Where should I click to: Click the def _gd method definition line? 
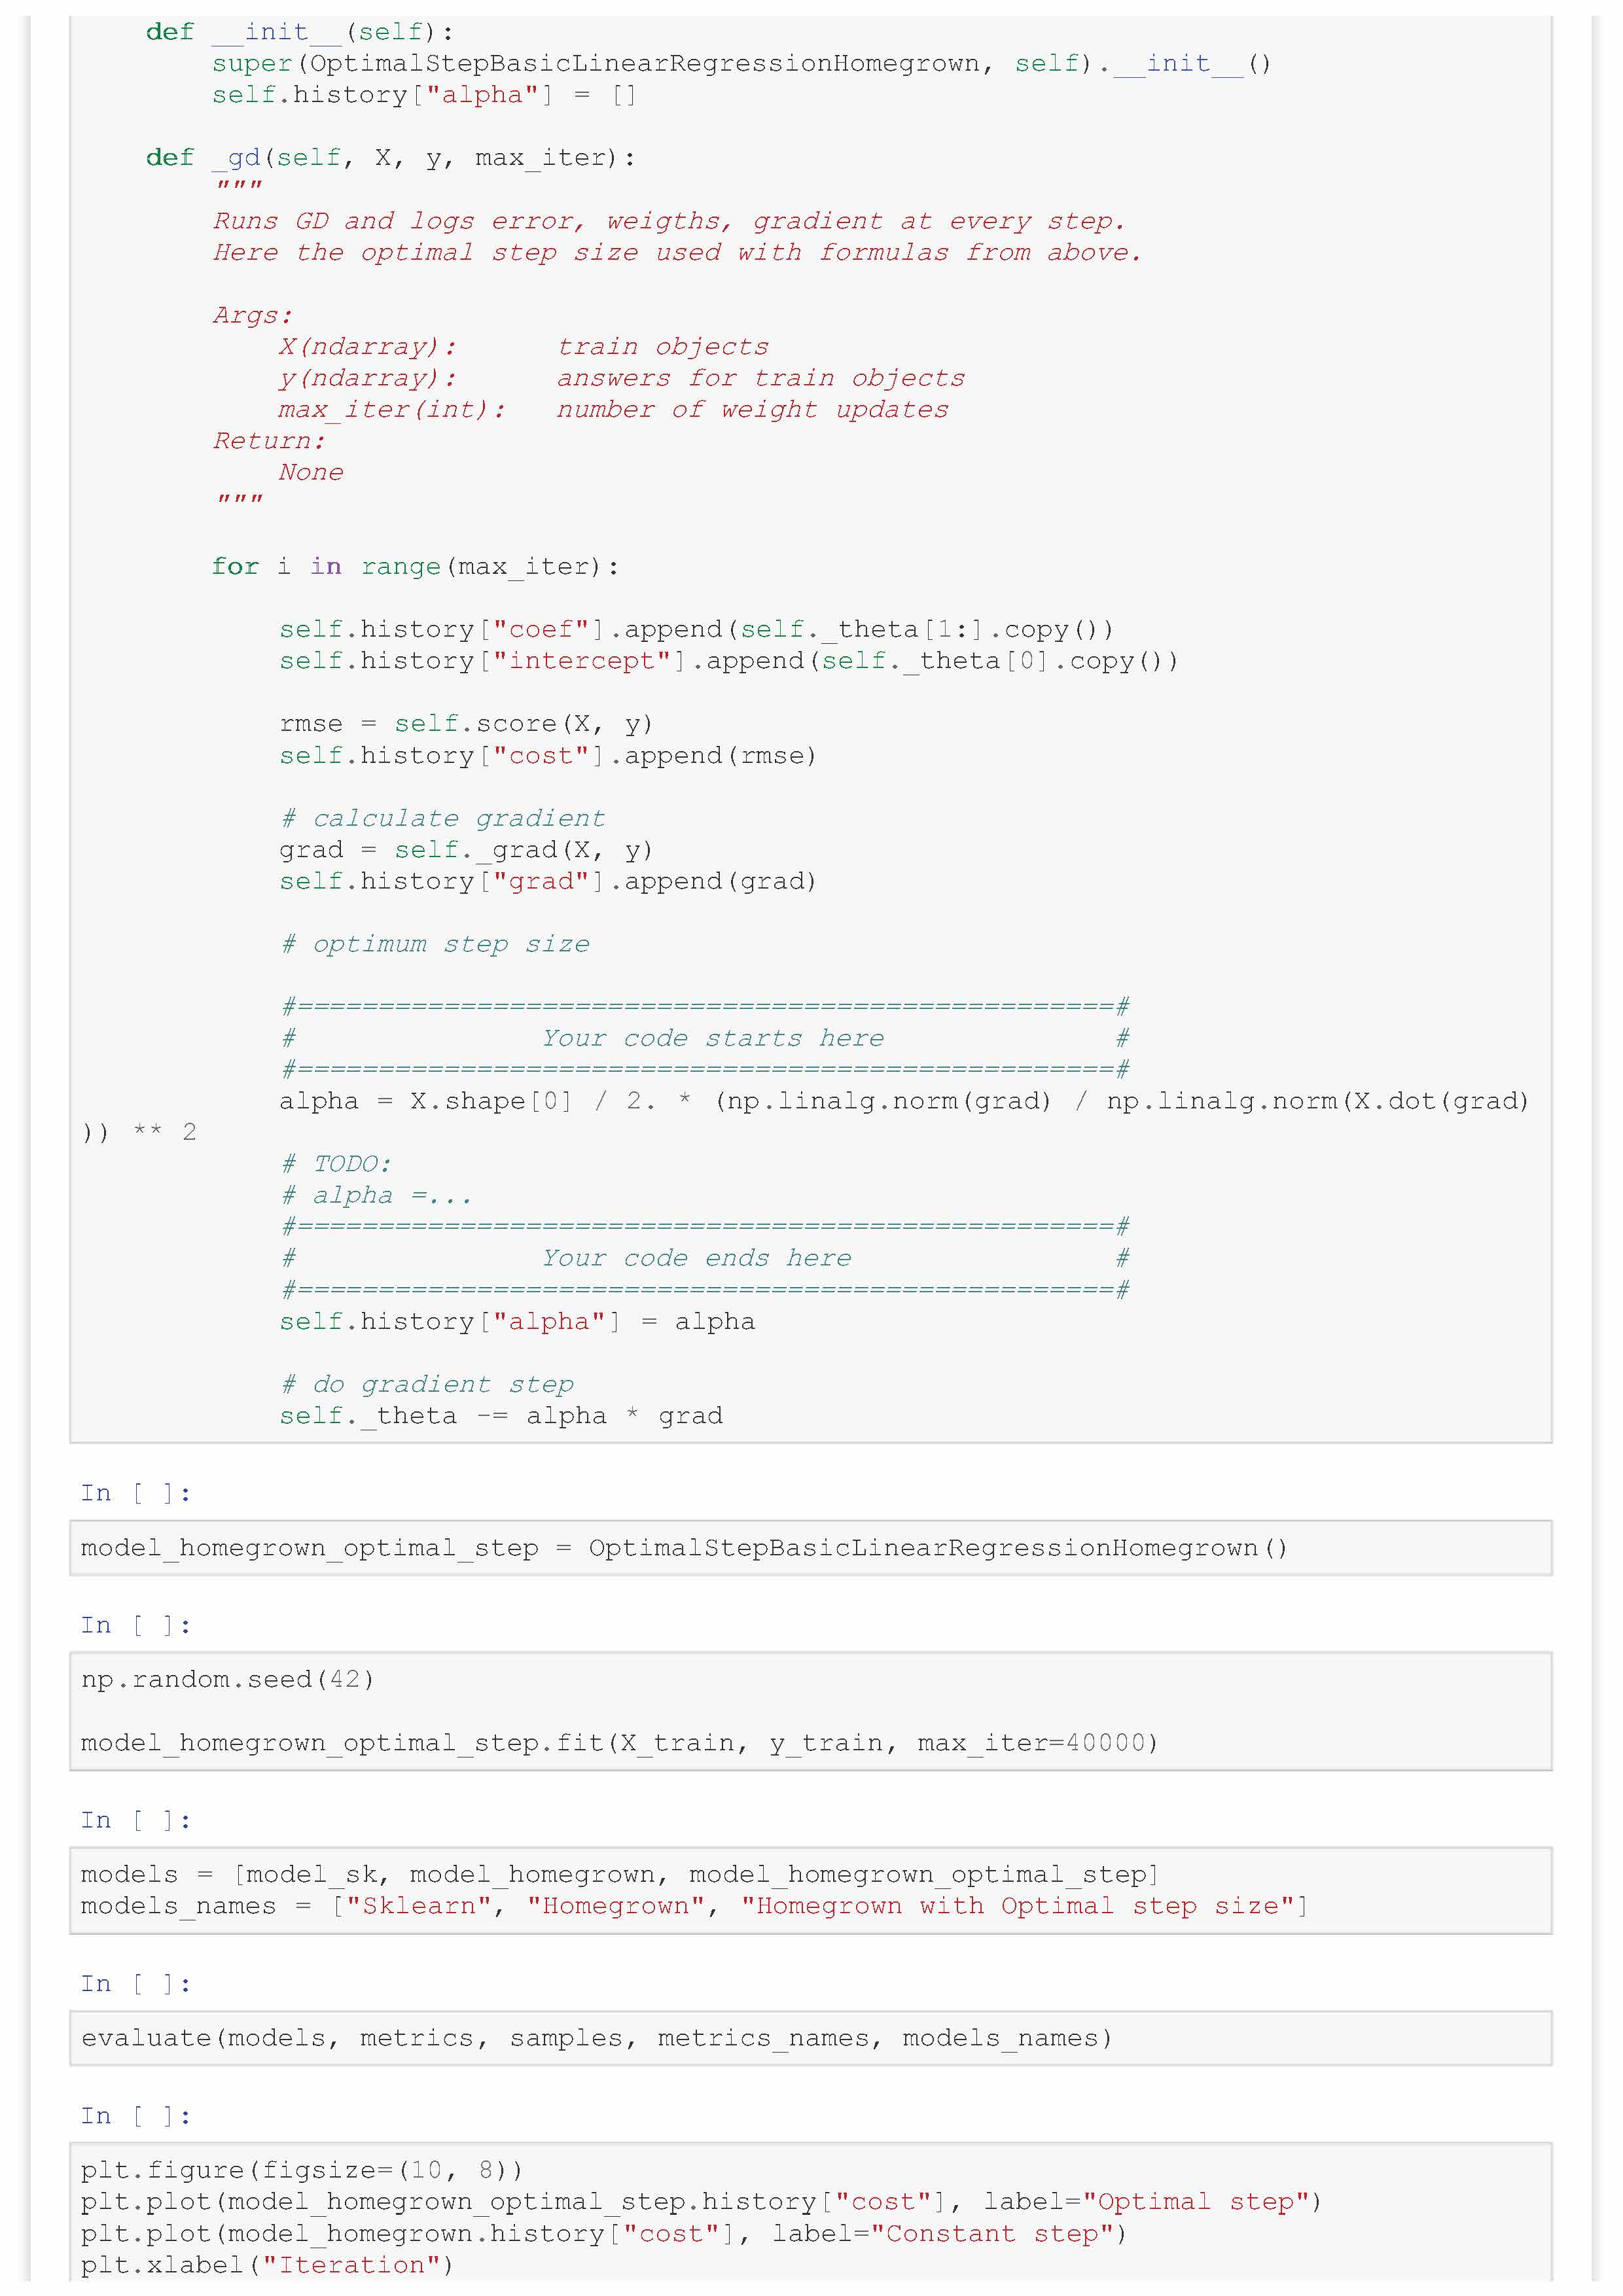[390, 158]
